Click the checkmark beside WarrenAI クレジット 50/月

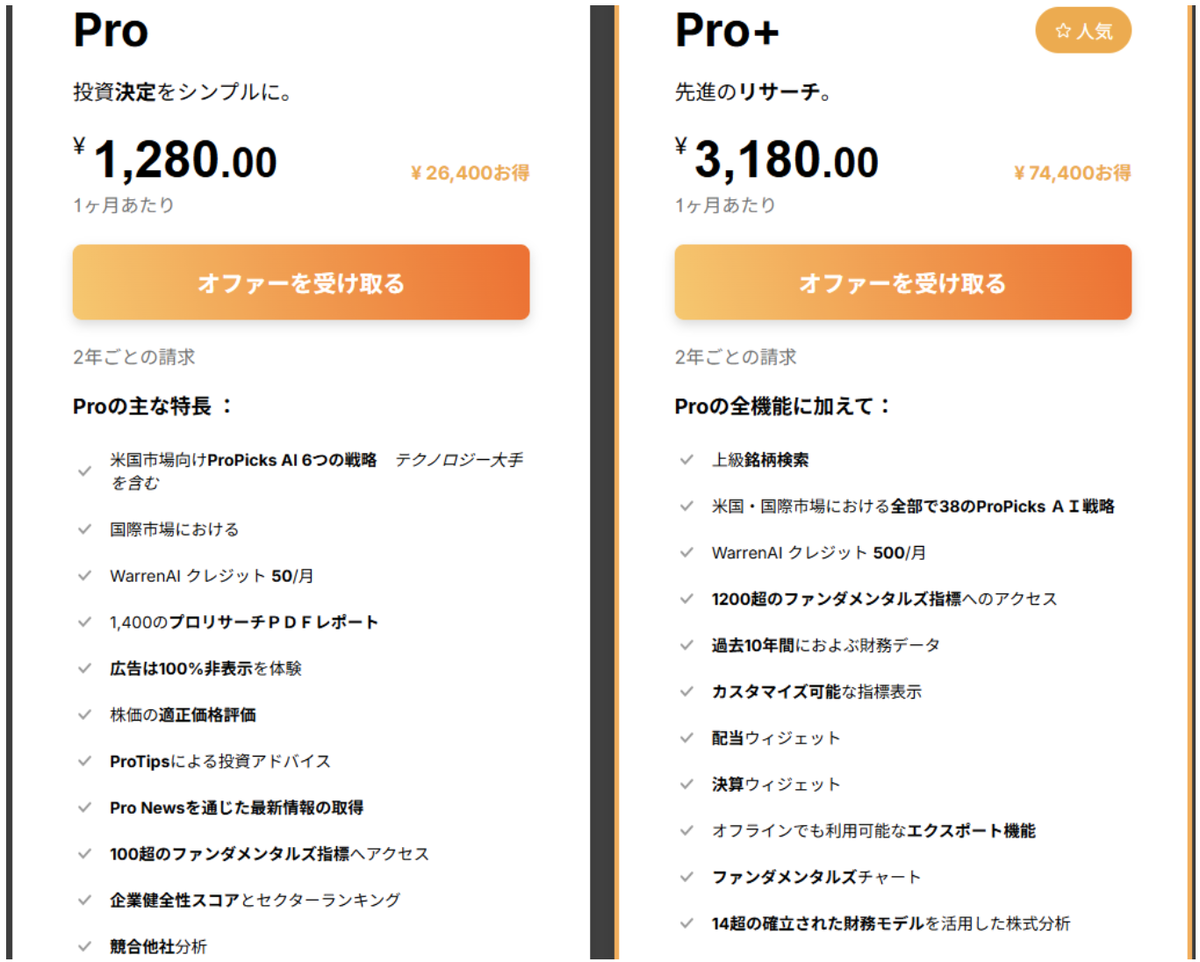coord(85,576)
